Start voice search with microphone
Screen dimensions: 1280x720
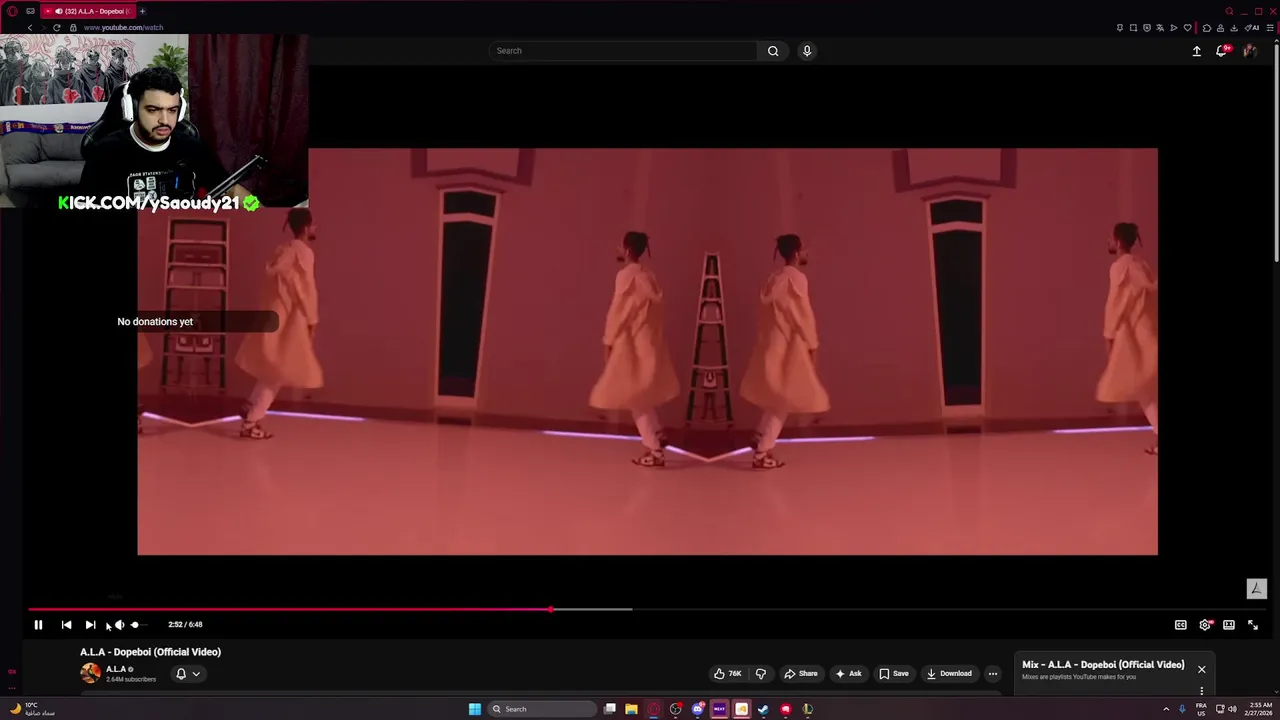coord(807,51)
